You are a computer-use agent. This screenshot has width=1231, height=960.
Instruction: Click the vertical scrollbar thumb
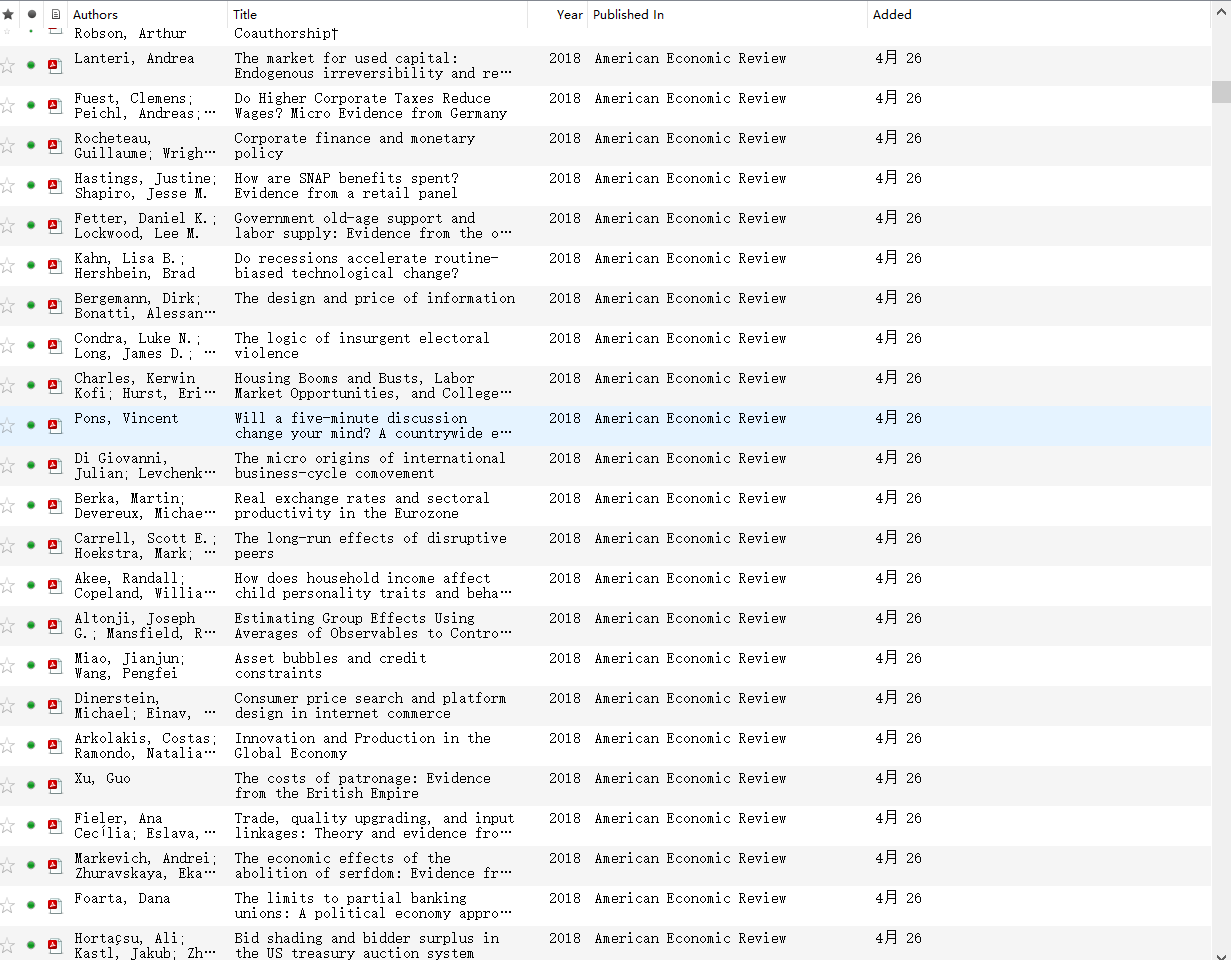(x=1221, y=91)
